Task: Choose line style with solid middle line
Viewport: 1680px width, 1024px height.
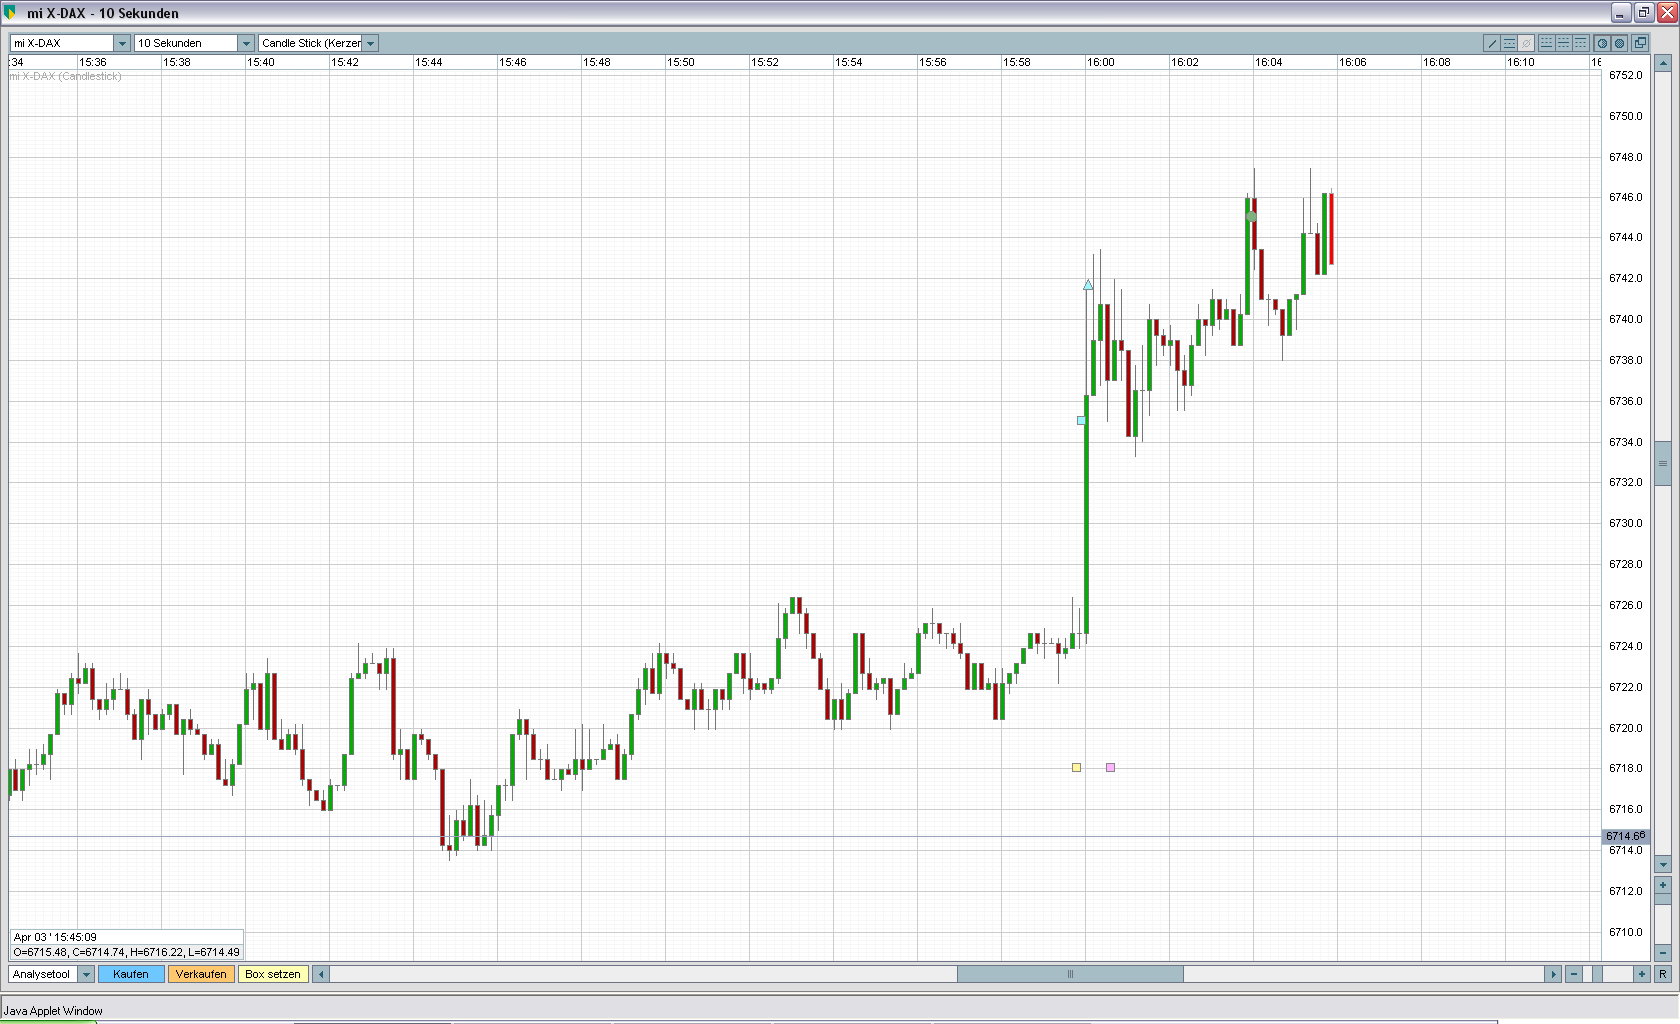Action: coord(1563,43)
